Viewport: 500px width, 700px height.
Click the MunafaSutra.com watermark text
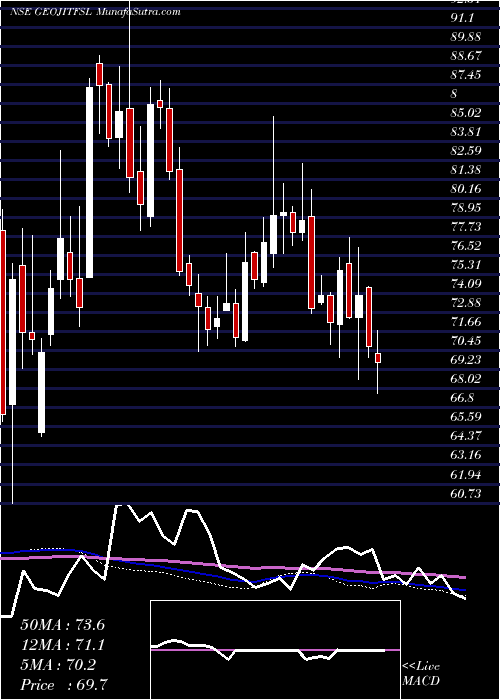[138, 12]
